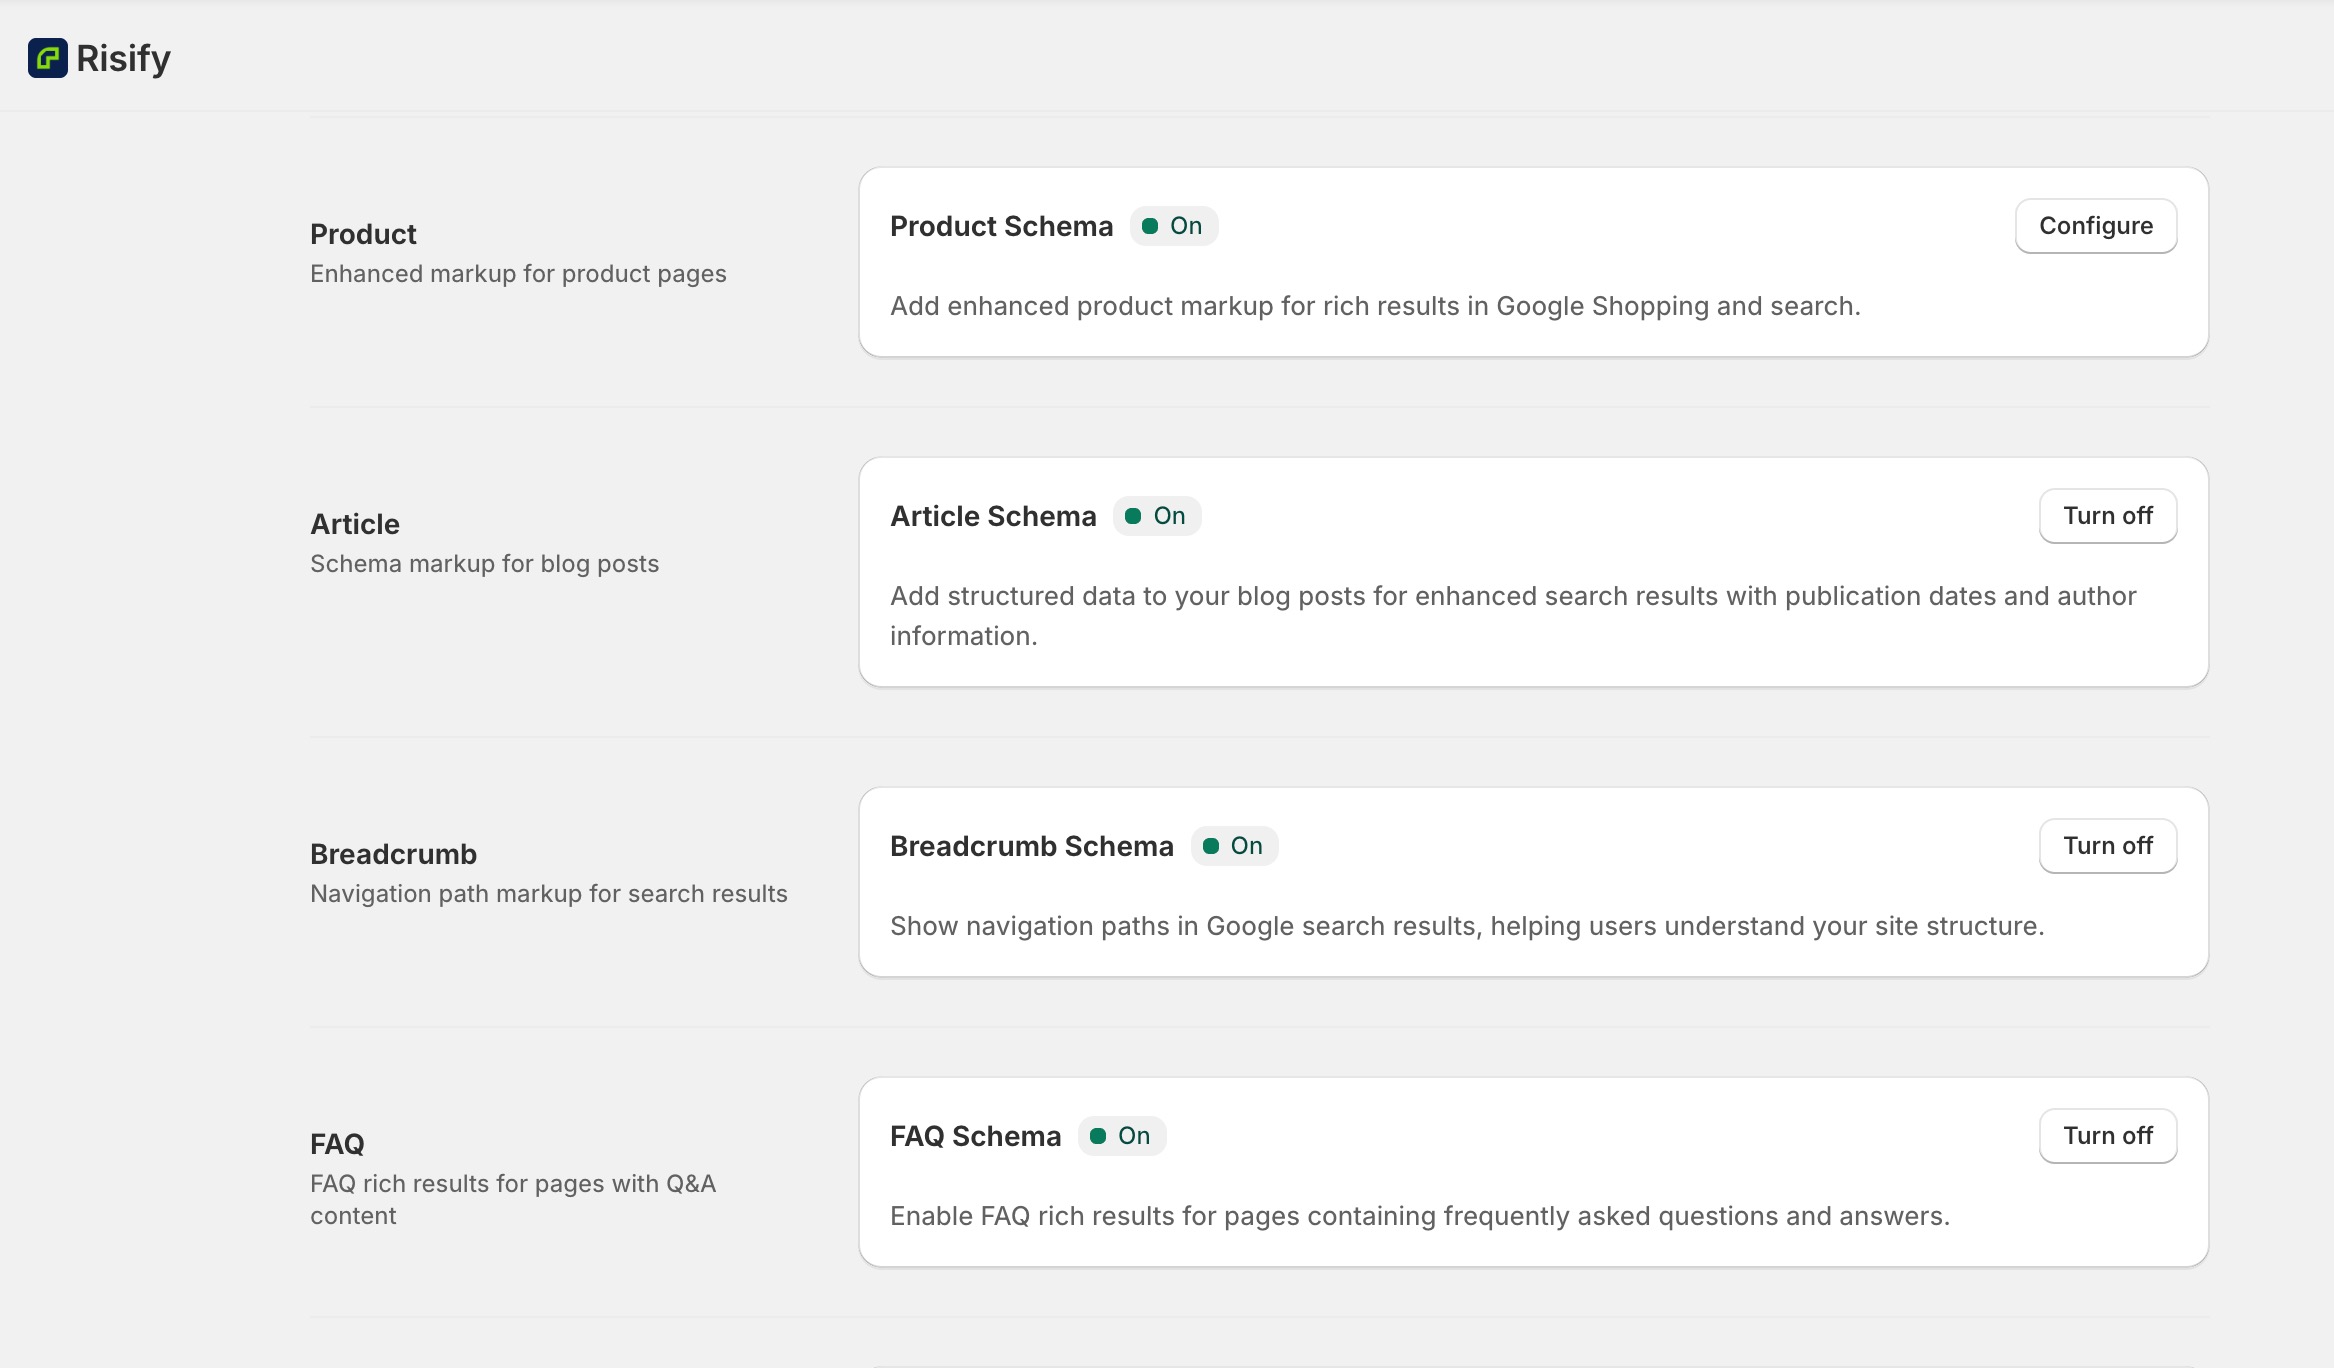Click the Risify app name text
Viewport: 2334px width, 1368px height.
[x=122, y=57]
